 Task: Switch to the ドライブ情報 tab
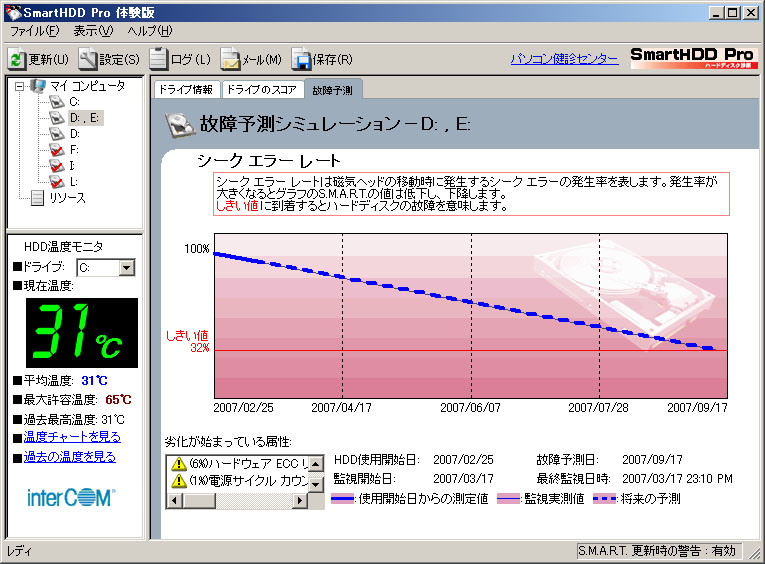[186, 90]
